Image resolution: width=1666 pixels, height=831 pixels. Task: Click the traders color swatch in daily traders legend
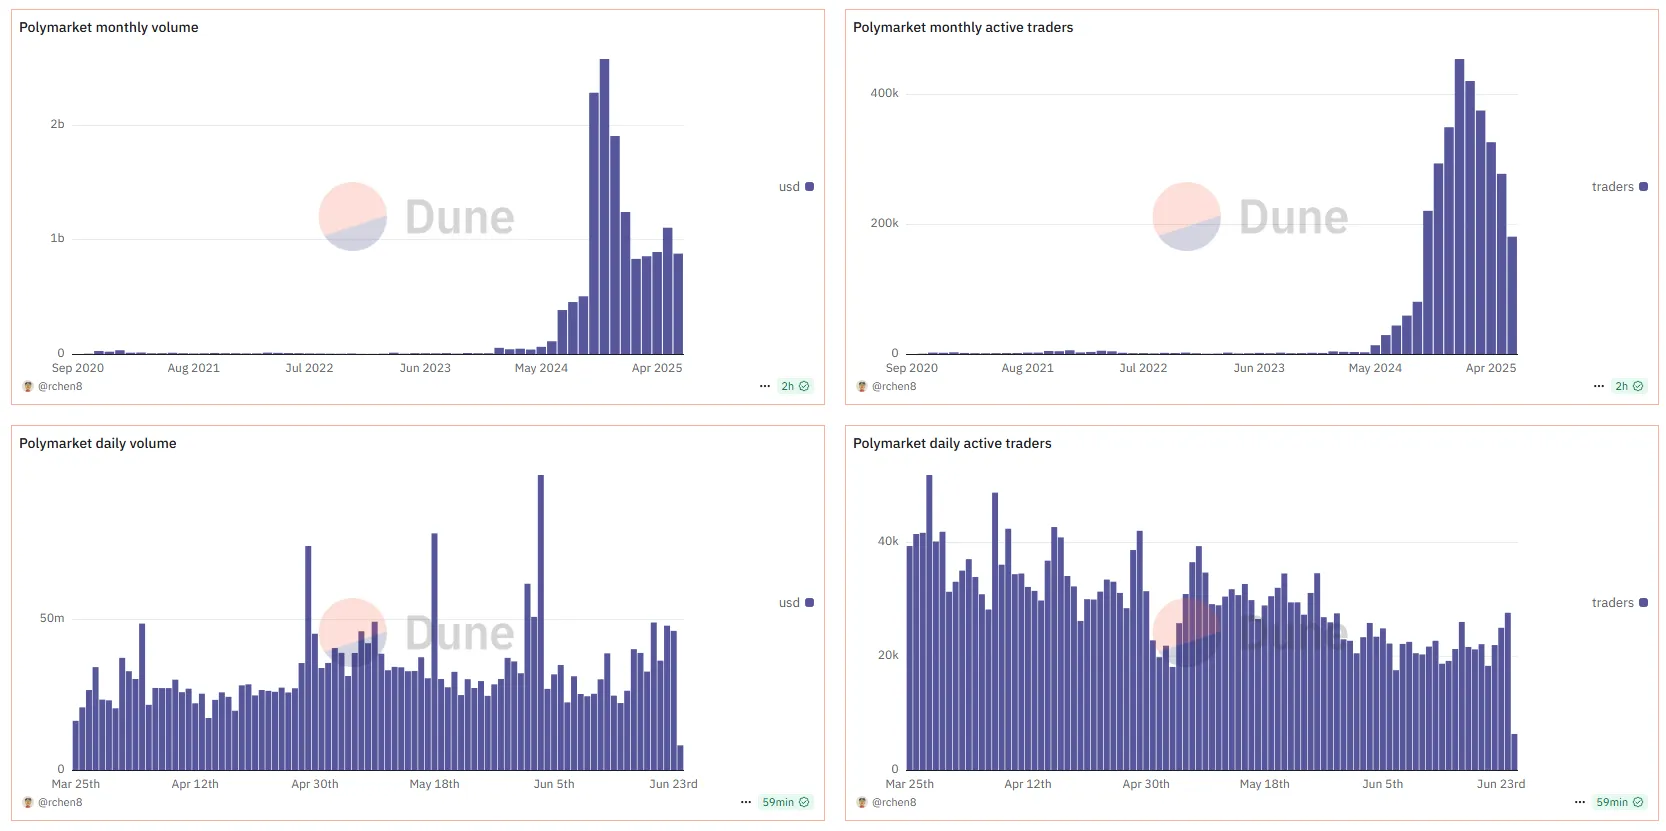(x=1643, y=603)
